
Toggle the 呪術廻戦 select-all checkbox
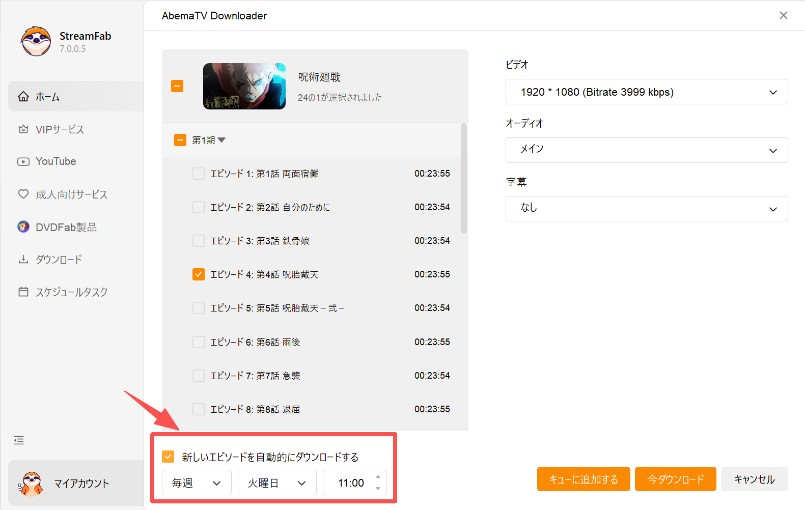click(177, 86)
